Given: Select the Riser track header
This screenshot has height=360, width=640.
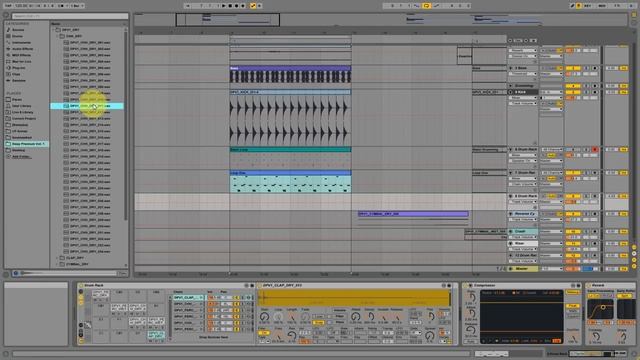Looking at the screenshot, I should (x=523, y=243).
